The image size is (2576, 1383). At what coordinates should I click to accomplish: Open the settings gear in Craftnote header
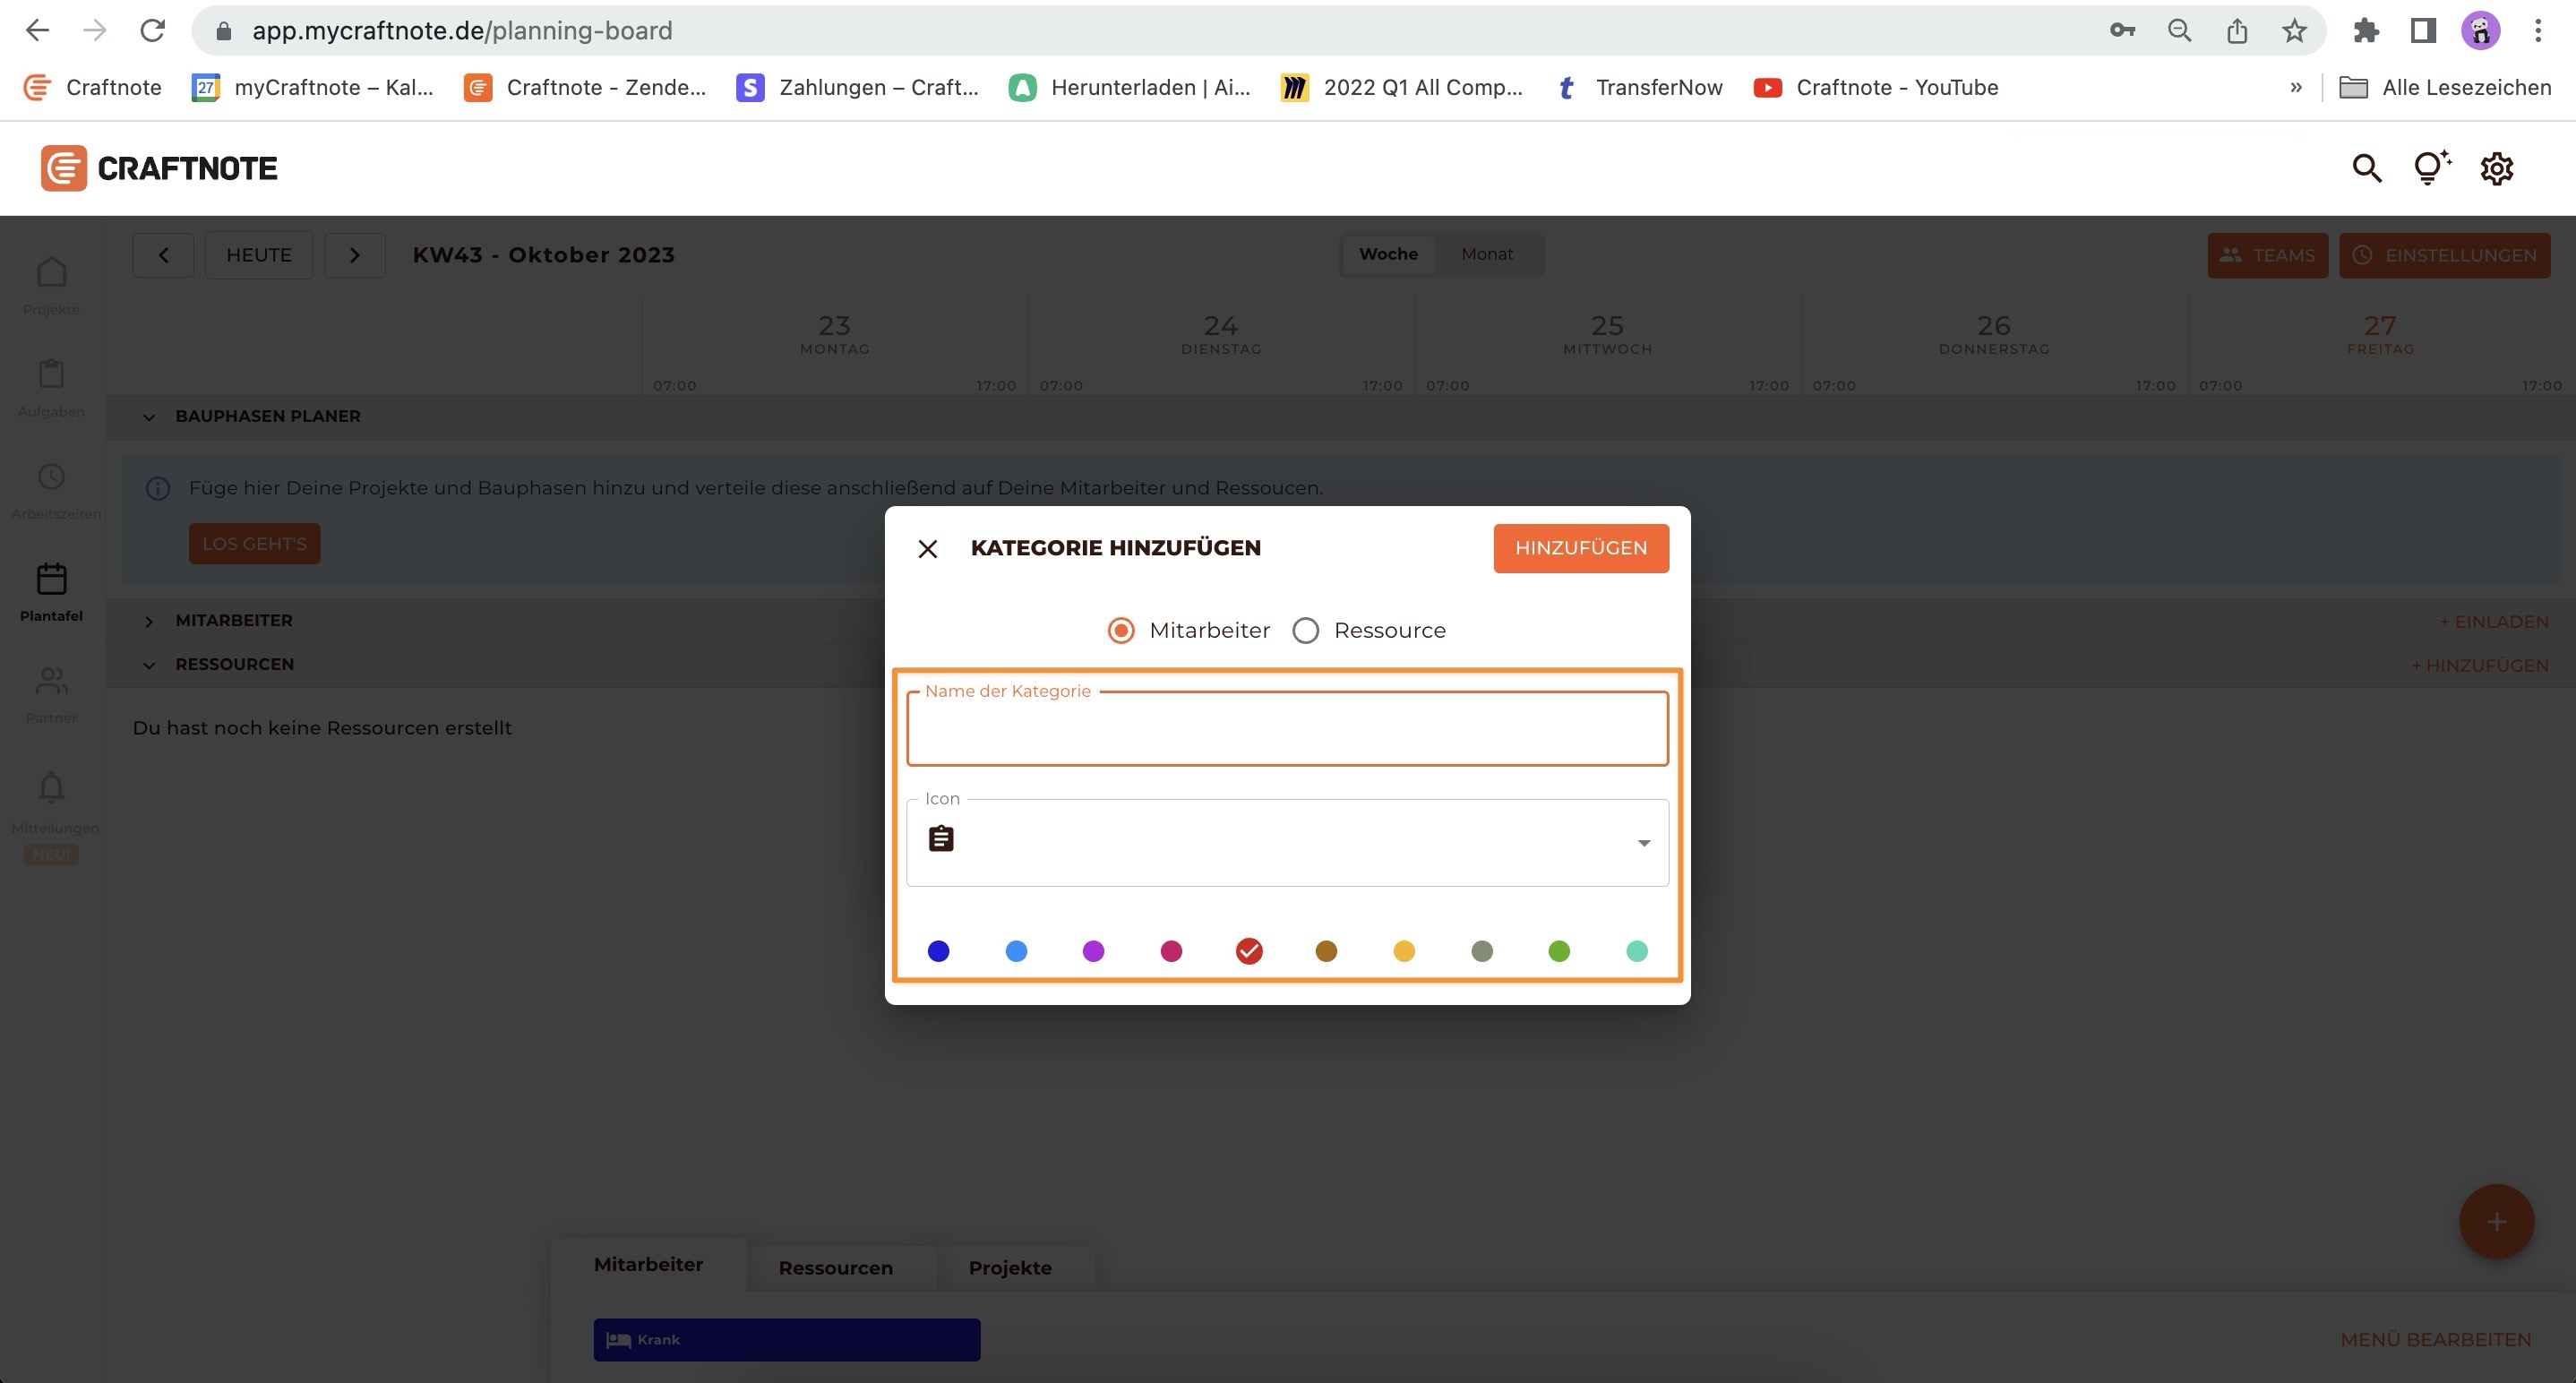click(2496, 168)
